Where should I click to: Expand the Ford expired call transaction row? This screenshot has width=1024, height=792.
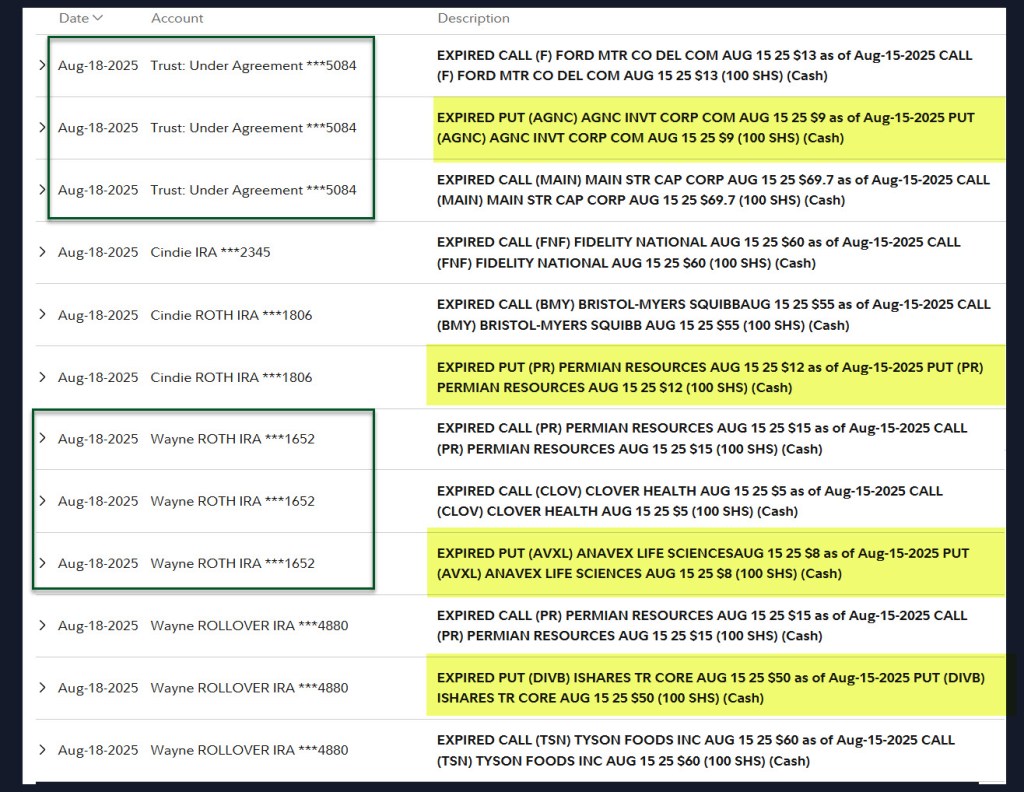[42, 66]
